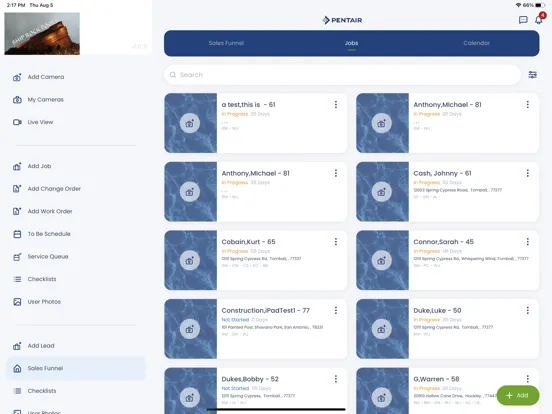The height and width of the screenshot is (414, 552).
Task: Click the green Add button
Action: coord(518,395)
